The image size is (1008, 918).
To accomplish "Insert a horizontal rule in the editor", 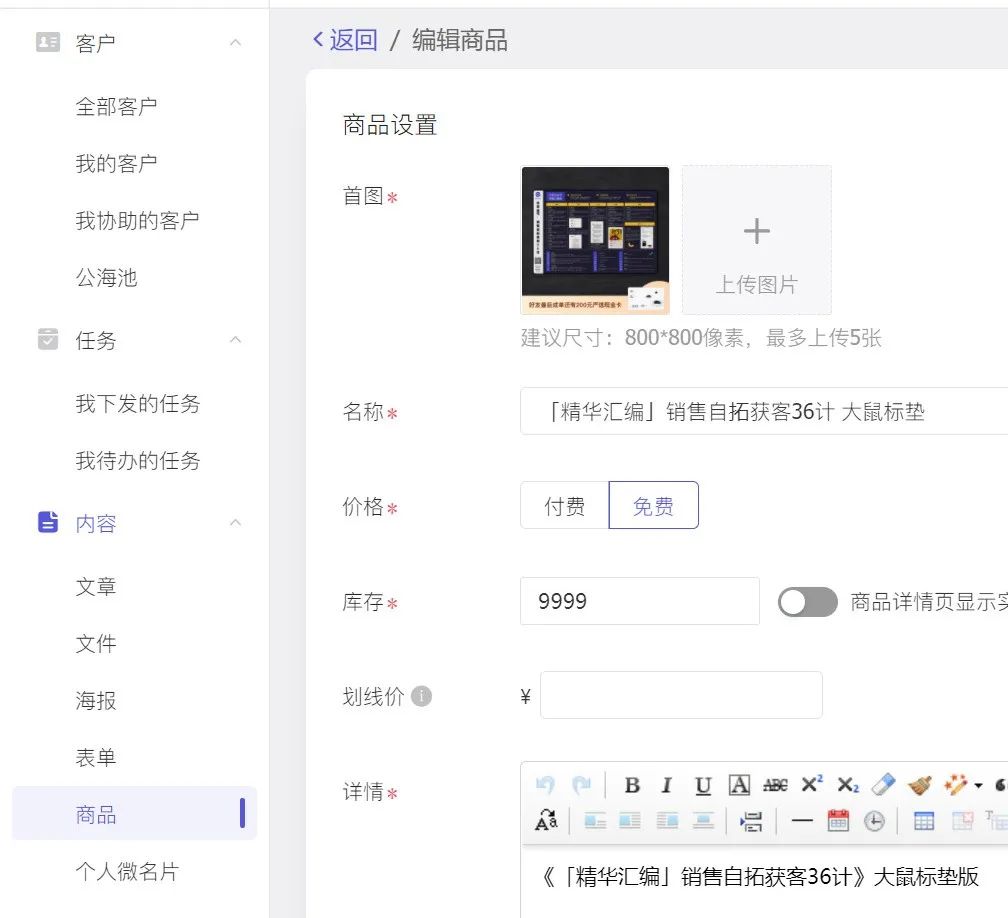I will click(799, 822).
